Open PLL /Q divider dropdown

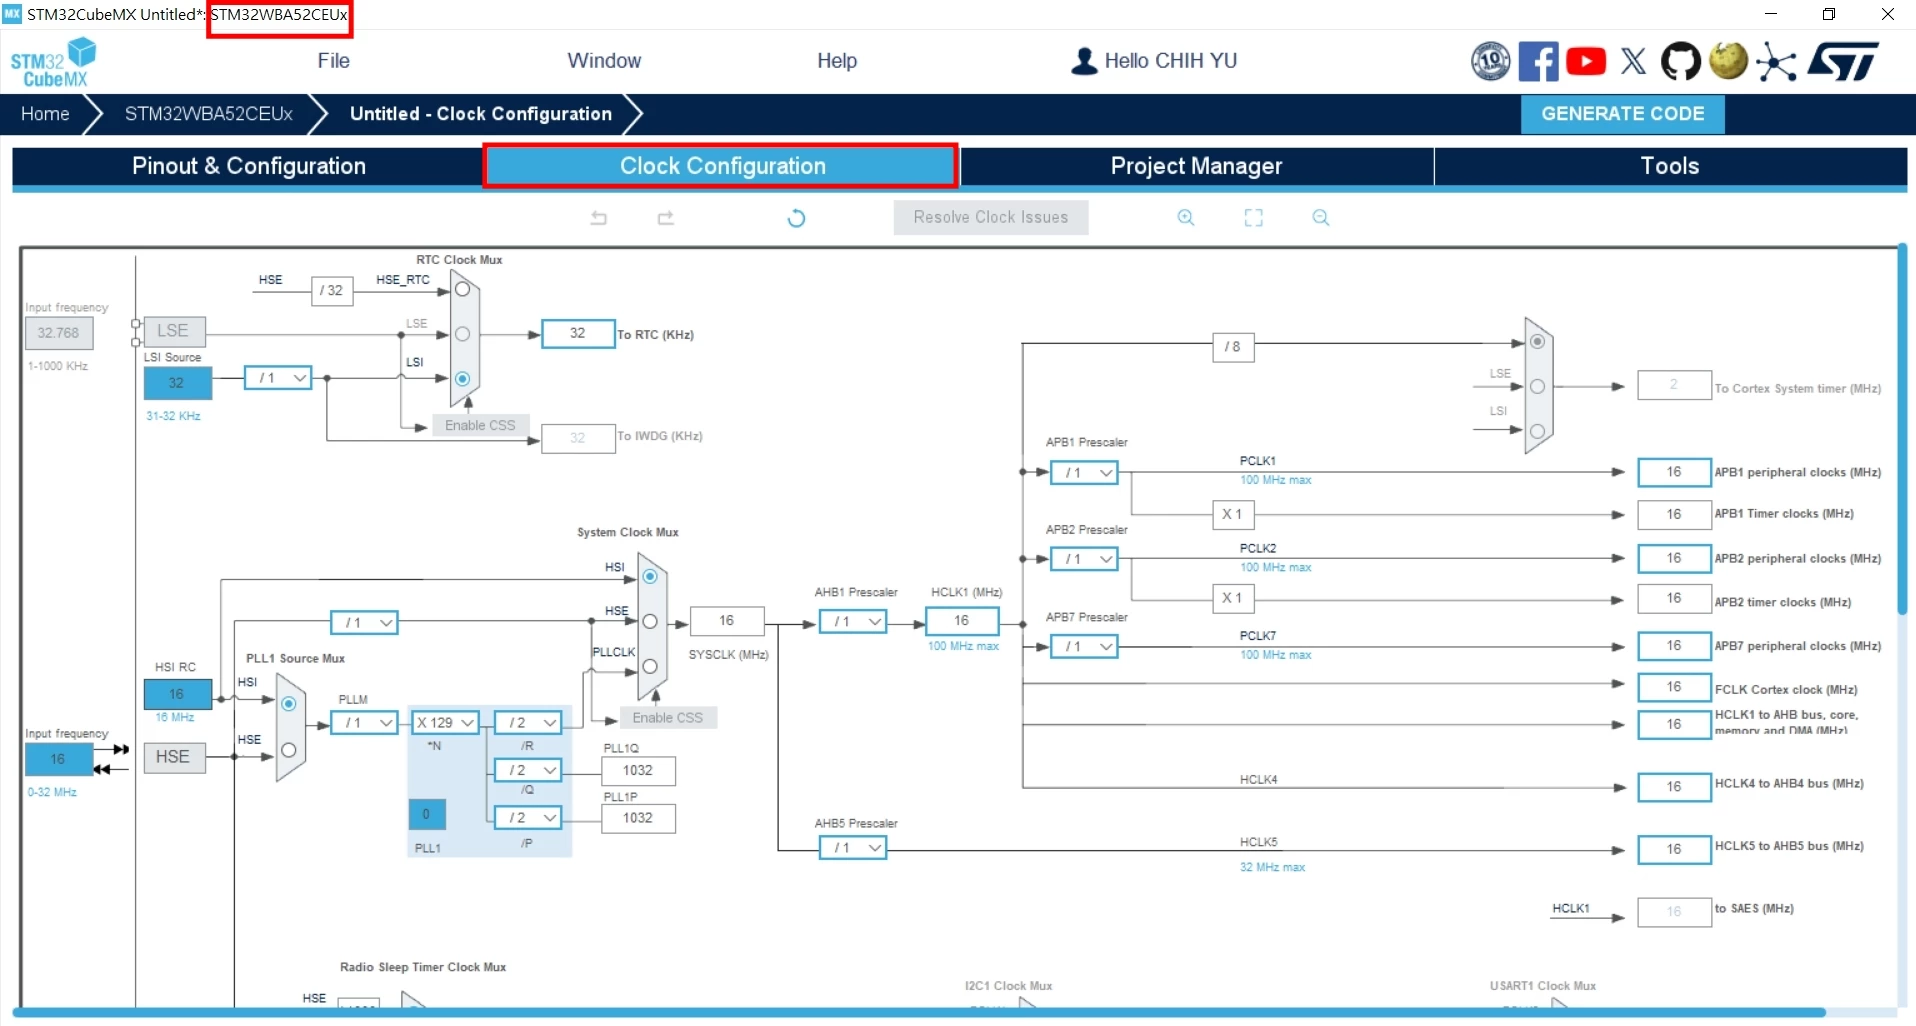(x=528, y=770)
